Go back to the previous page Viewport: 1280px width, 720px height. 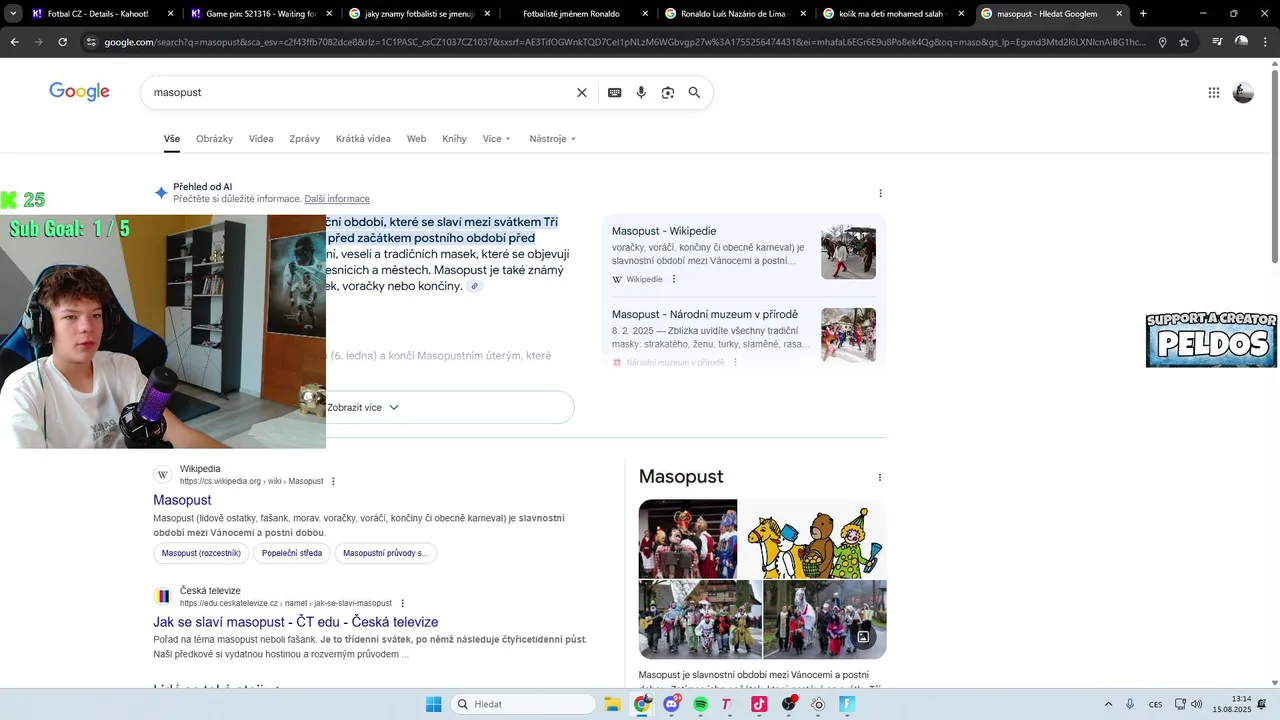click(14, 42)
